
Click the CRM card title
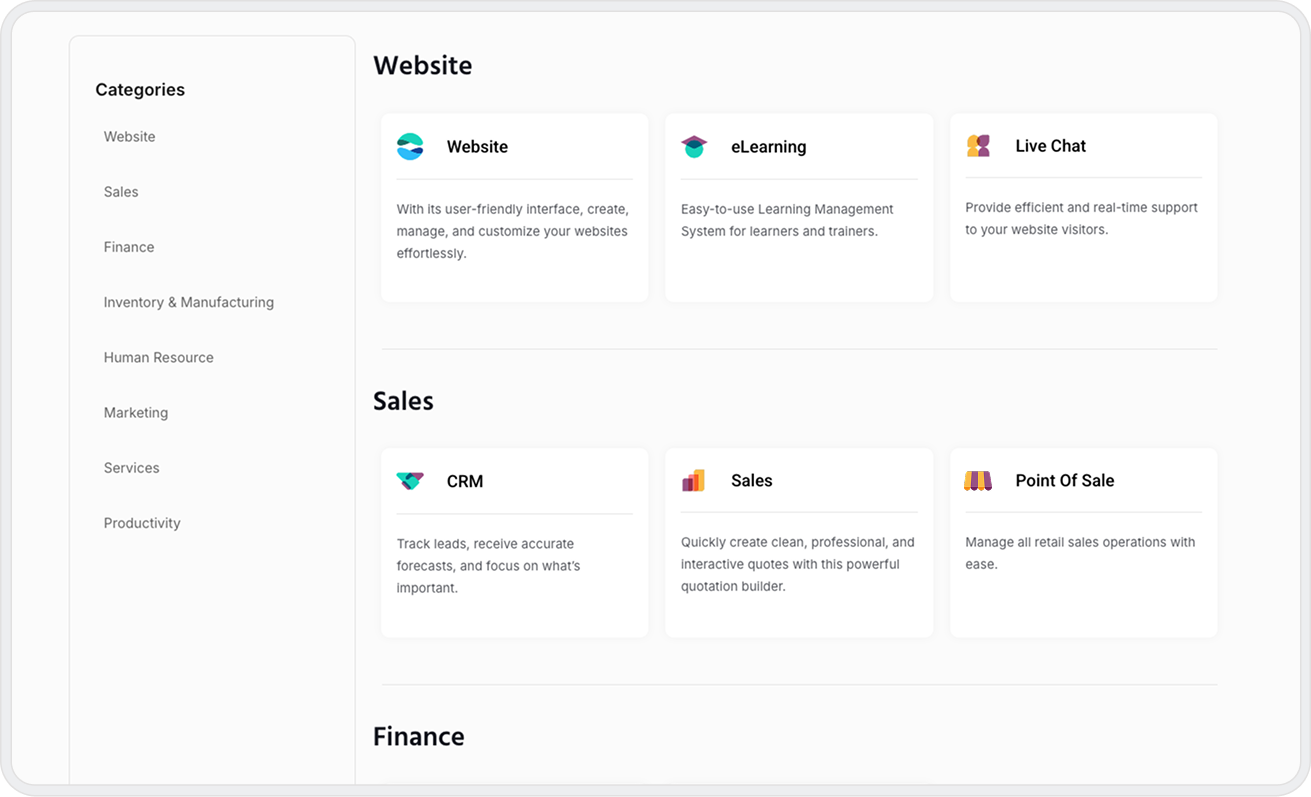tap(465, 482)
